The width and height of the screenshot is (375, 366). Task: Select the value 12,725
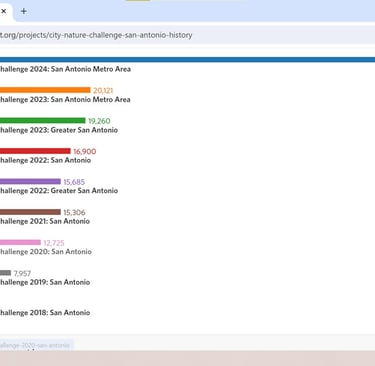[54, 243]
